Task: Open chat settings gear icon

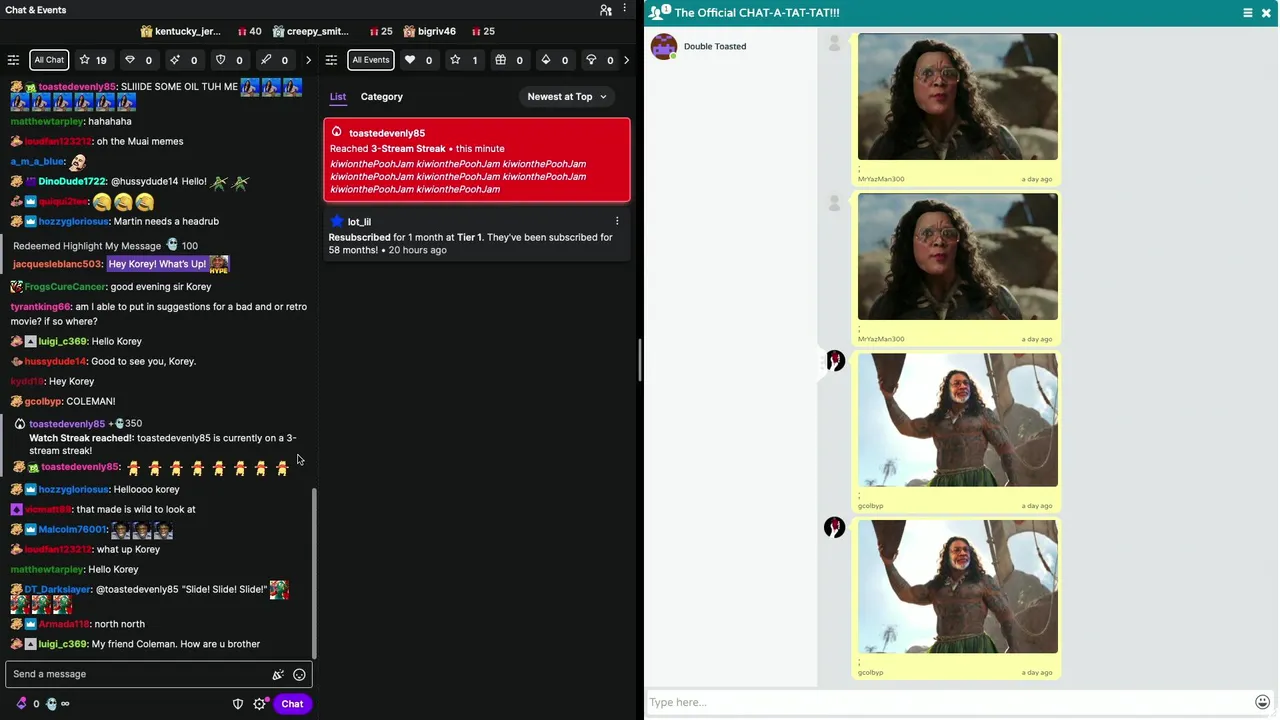Action: click(260, 704)
